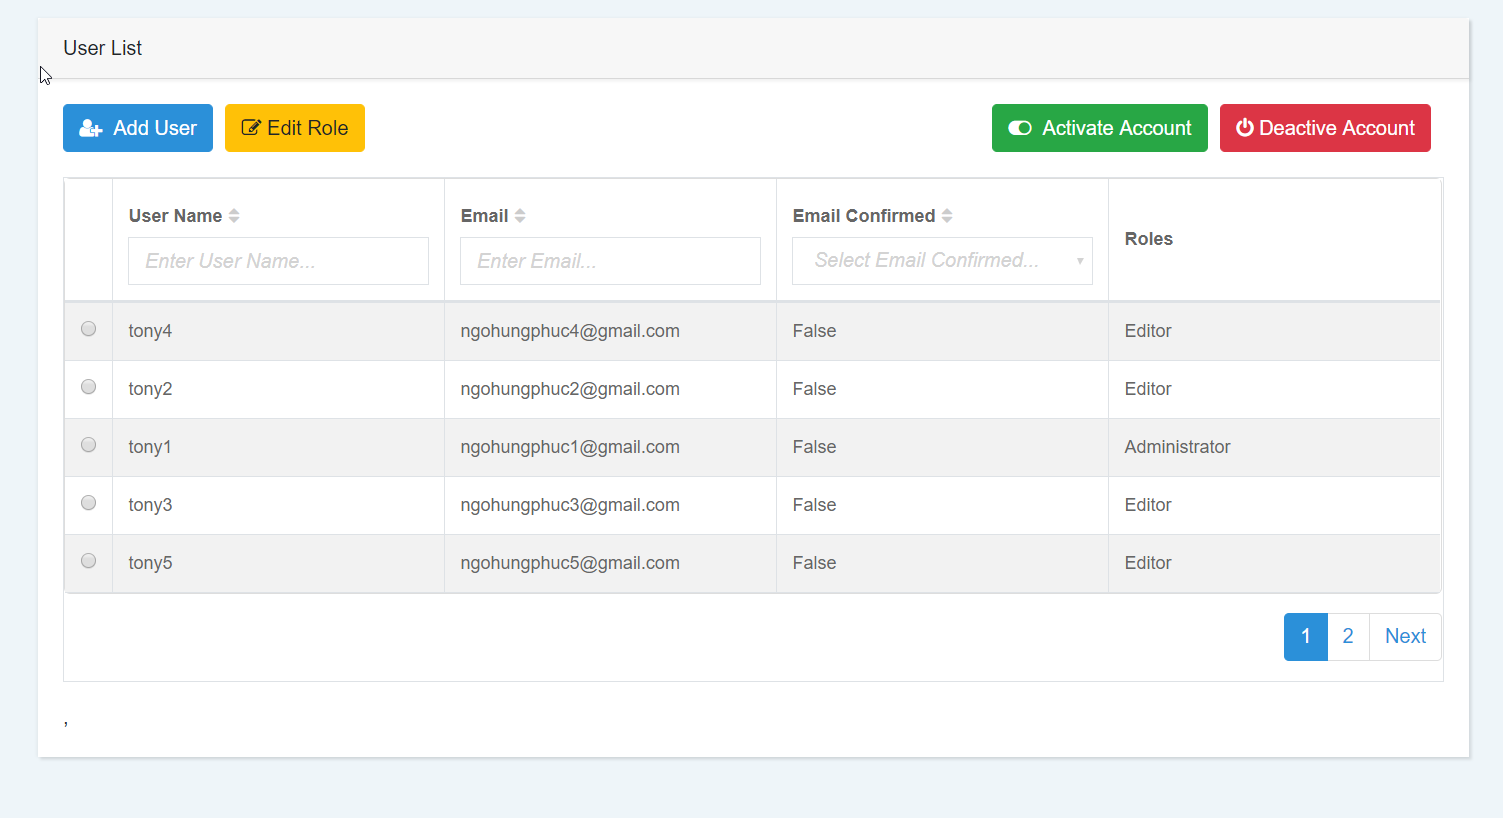
Task: Click the Editor role for tony4
Action: point(1148,331)
